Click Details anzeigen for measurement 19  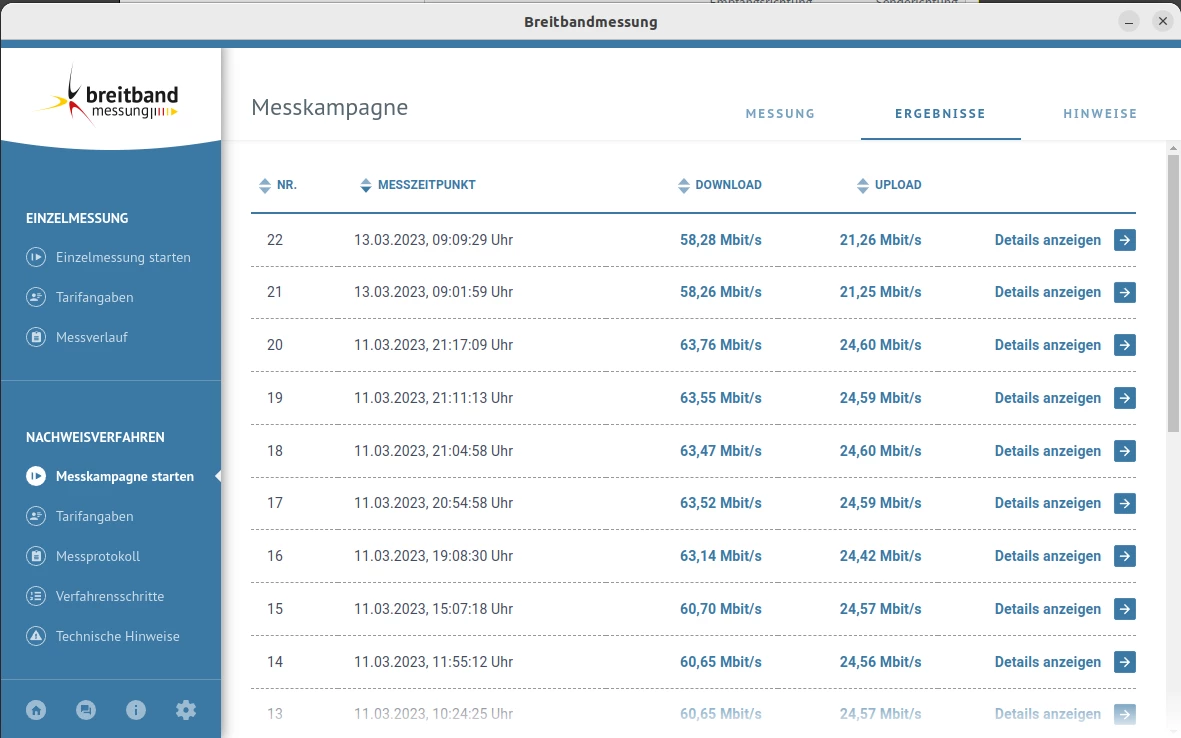point(1048,398)
